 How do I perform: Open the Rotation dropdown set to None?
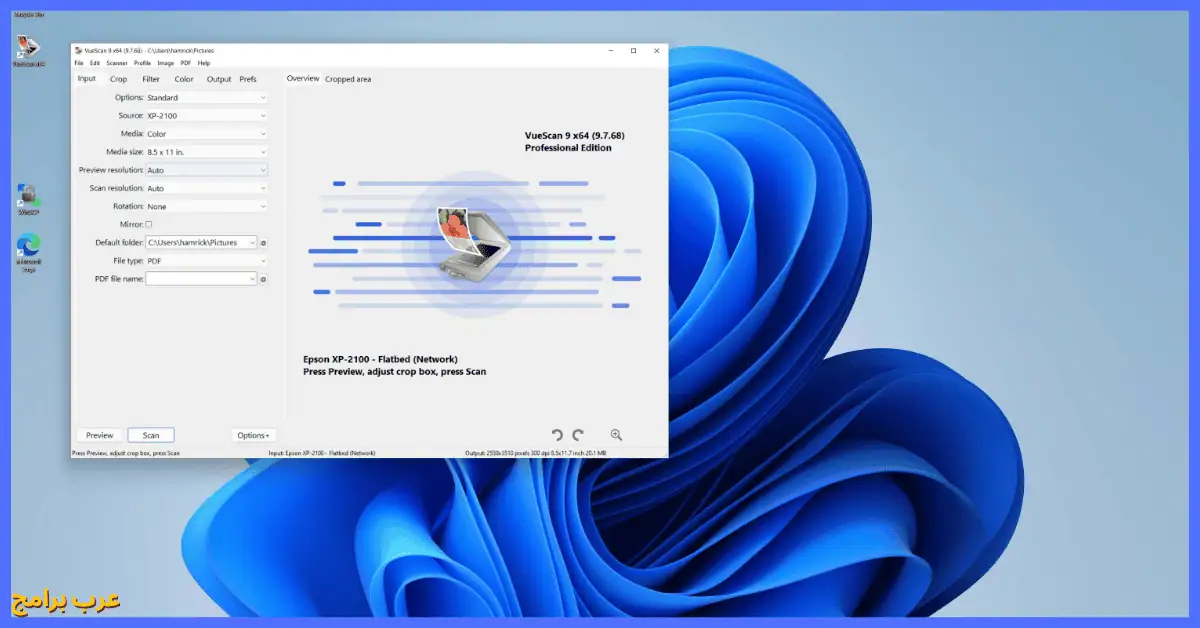[x=207, y=206]
